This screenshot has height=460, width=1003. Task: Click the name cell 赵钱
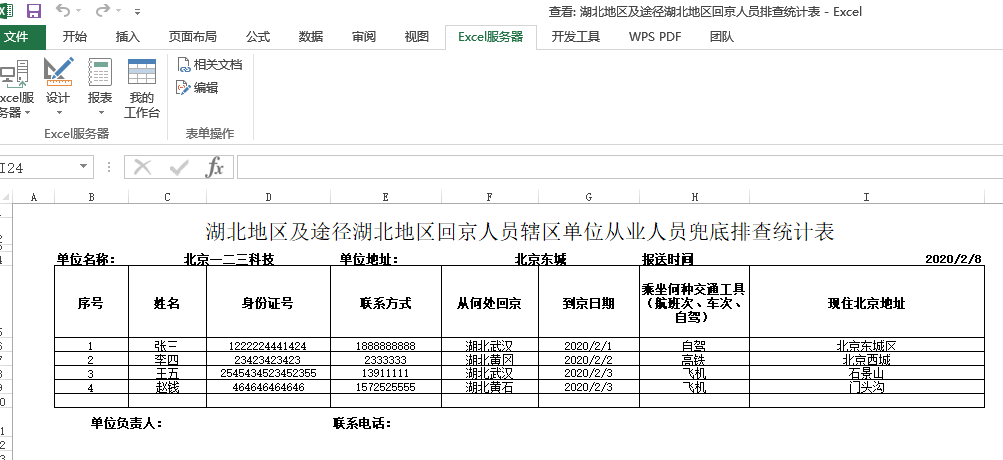click(x=168, y=387)
